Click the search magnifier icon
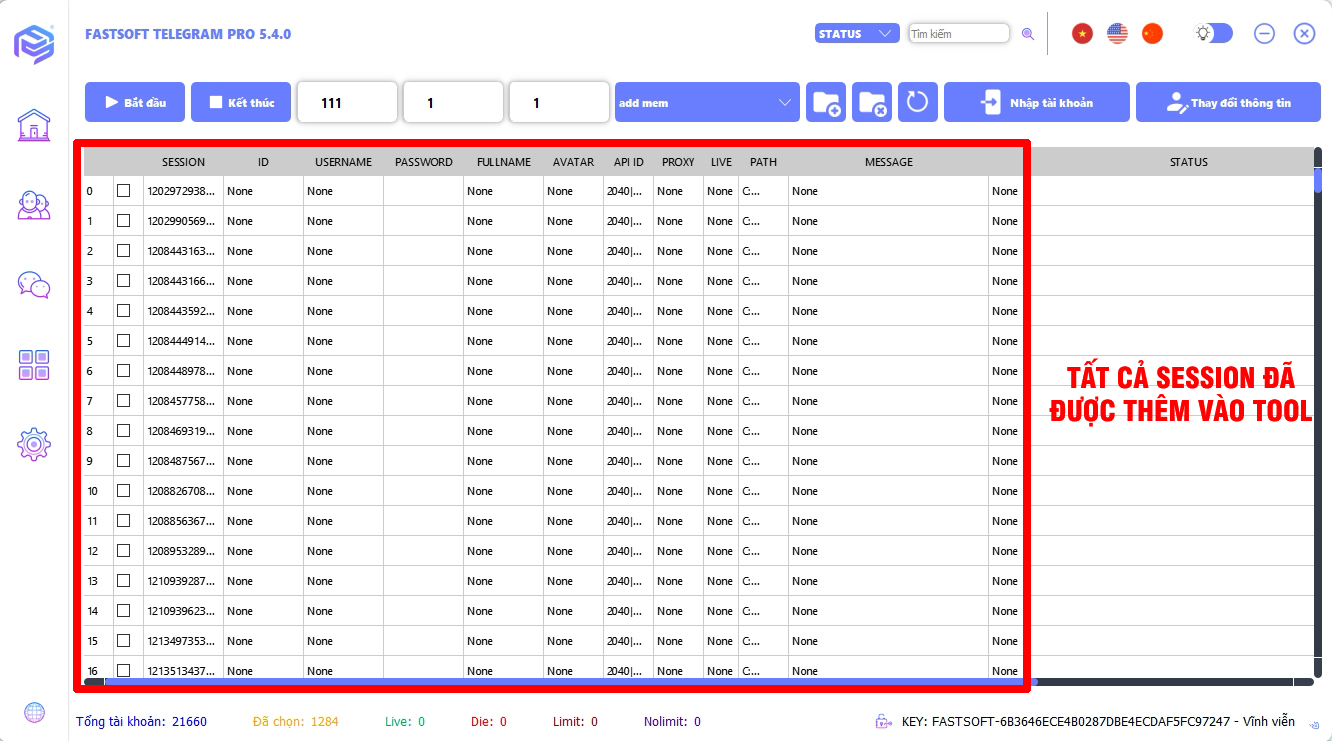1332x741 pixels. point(1028,34)
